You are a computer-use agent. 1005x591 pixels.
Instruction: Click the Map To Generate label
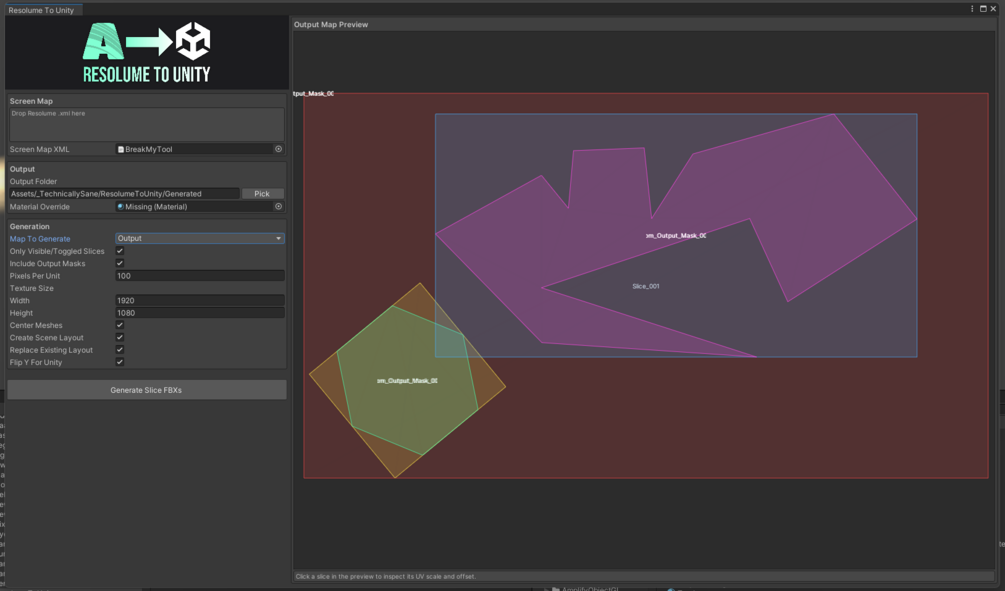pyautogui.click(x=40, y=238)
